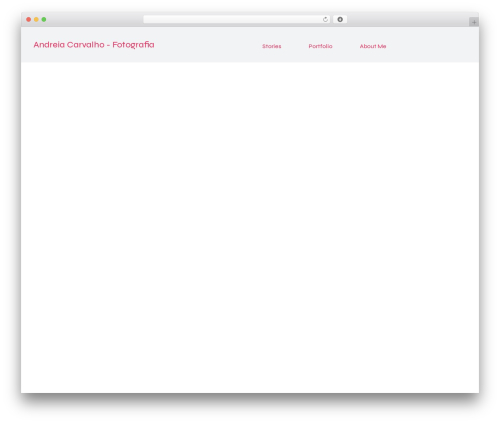Click the round download icon beside the address bar
500x423 pixels.
[340, 20]
